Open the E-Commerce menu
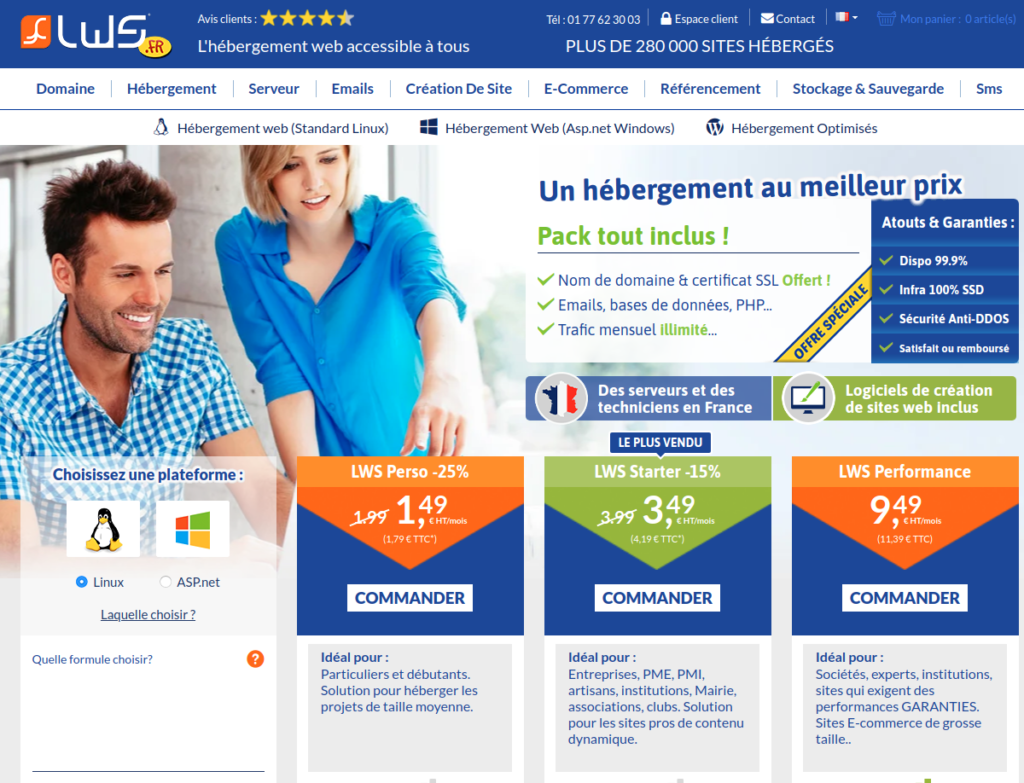The height and width of the screenshot is (783, 1024). coord(586,89)
